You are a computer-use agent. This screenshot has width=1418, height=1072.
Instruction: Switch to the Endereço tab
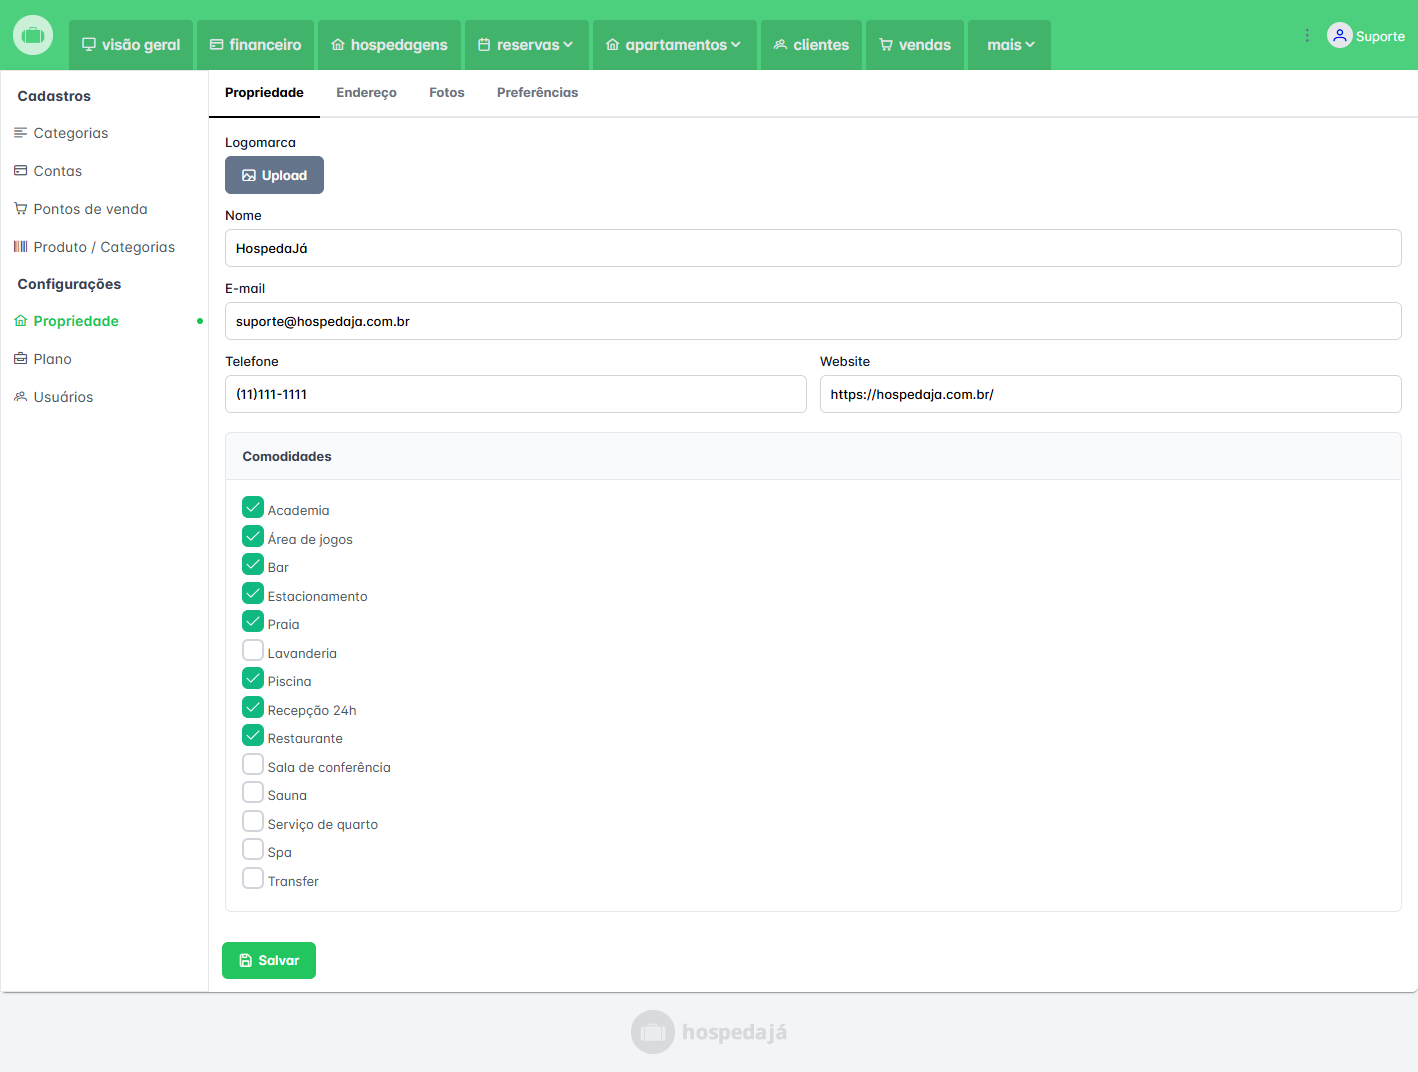pos(366,93)
